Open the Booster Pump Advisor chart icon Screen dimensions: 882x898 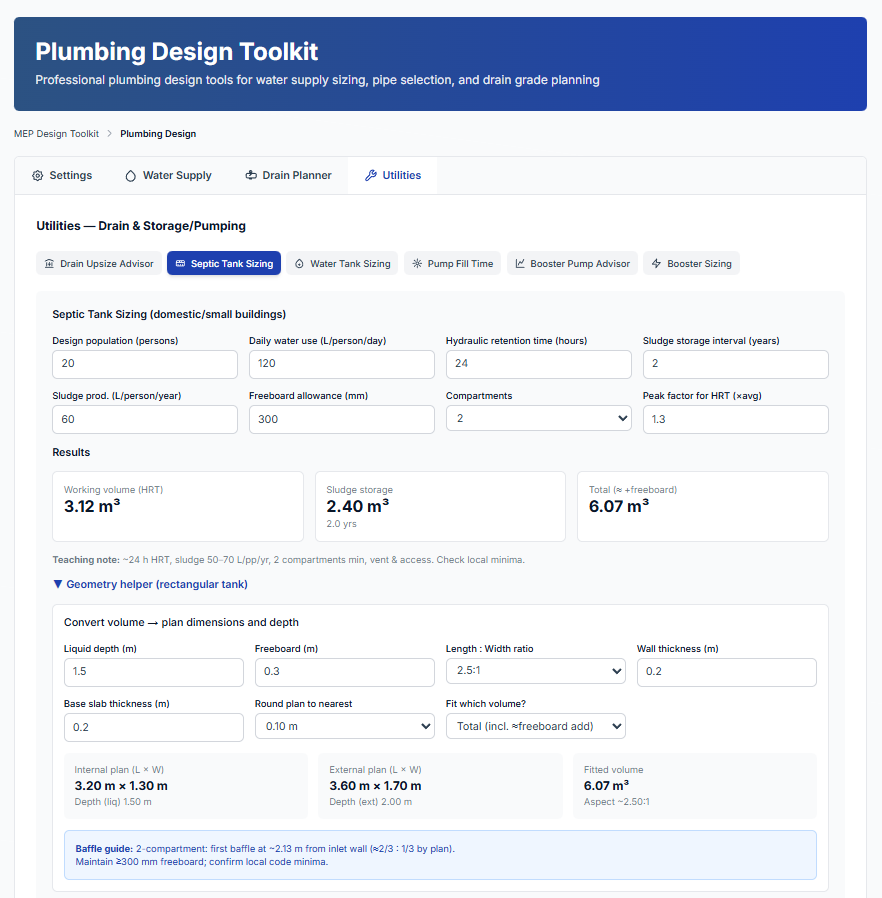pyautogui.click(x=520, y=264)
